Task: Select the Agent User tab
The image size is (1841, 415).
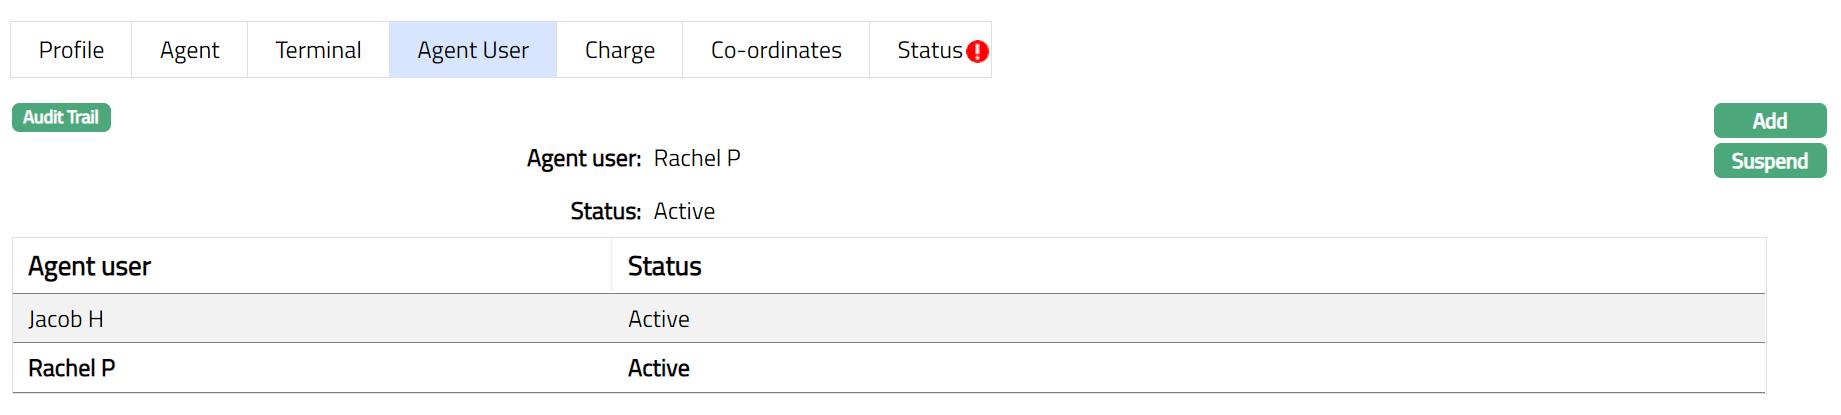Action: (x=473, y=50)
